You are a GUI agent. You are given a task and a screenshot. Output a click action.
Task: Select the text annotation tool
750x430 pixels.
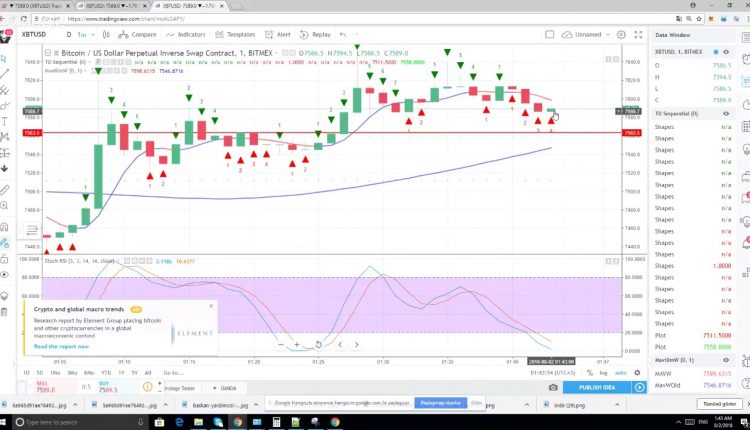[x=4, y=121]
